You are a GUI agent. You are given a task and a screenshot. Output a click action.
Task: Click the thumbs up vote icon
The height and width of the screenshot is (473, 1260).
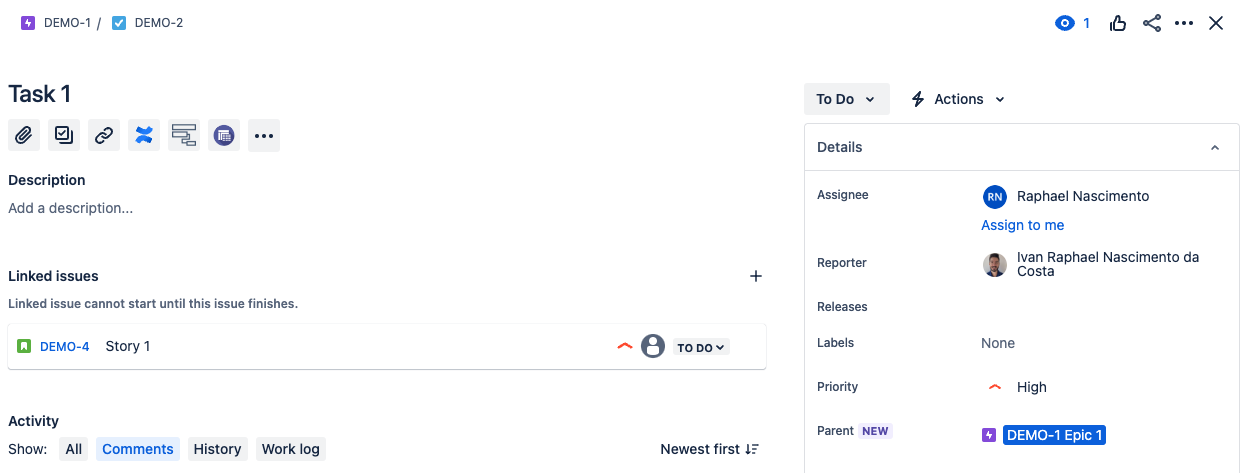click(1118, 23)
